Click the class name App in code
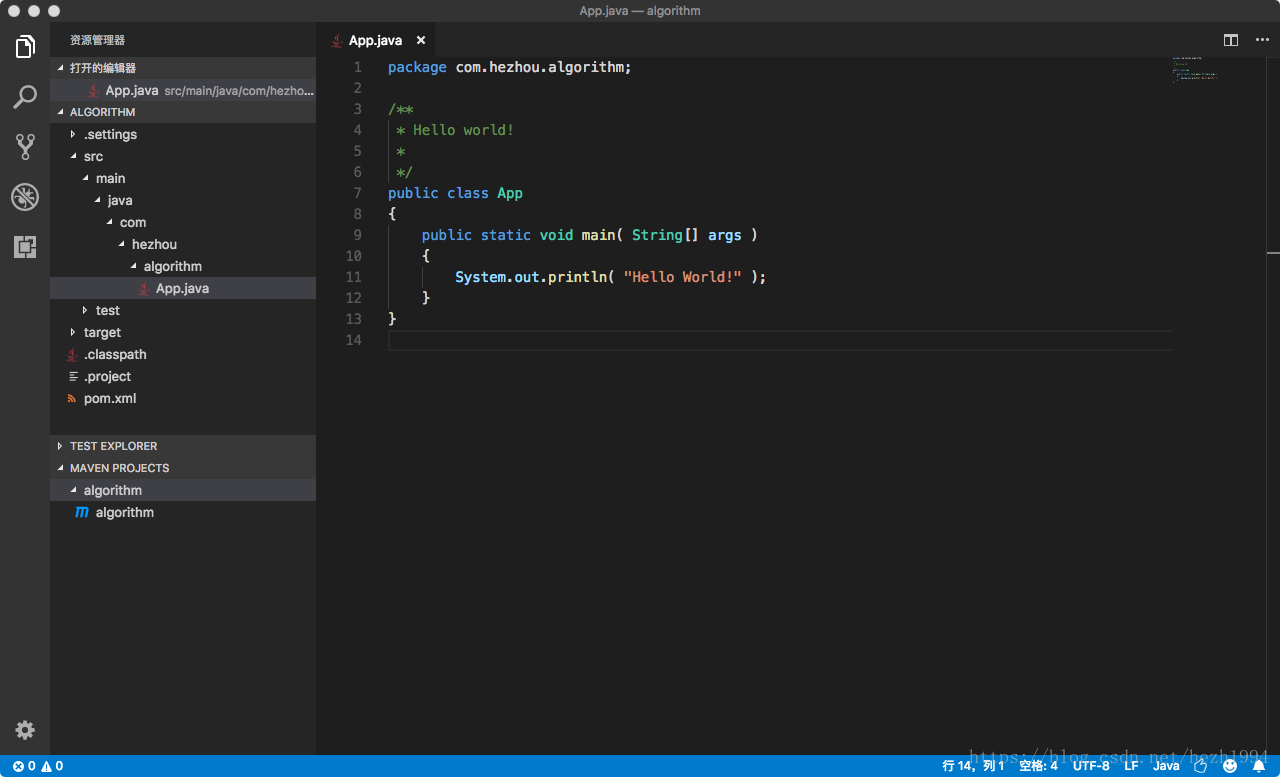Viewport: 1280px width, 777px height. click(510, 193)
